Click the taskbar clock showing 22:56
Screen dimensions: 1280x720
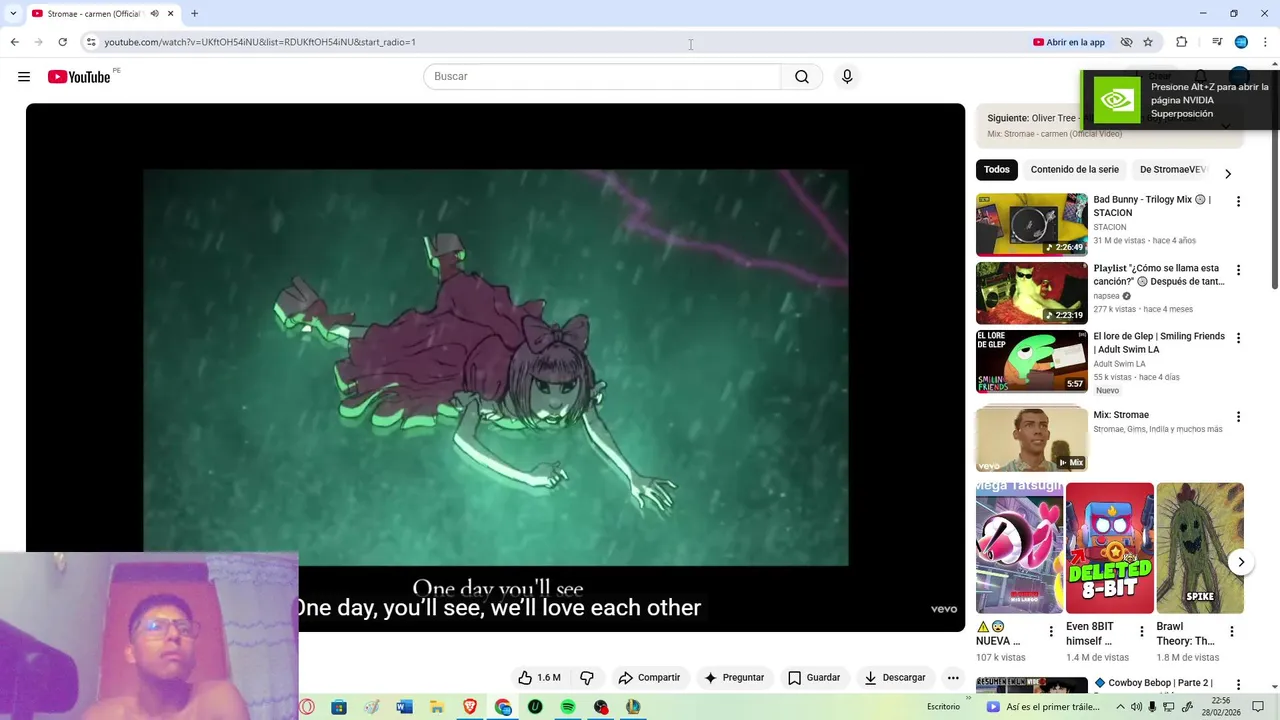click(x=1220, y=707)
